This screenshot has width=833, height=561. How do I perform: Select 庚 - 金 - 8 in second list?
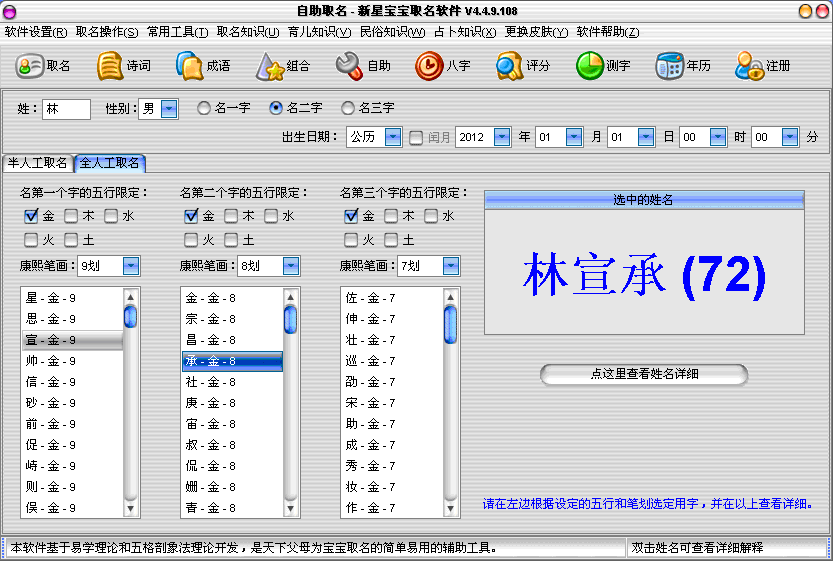pyautogui.click(x=232, y=403)
